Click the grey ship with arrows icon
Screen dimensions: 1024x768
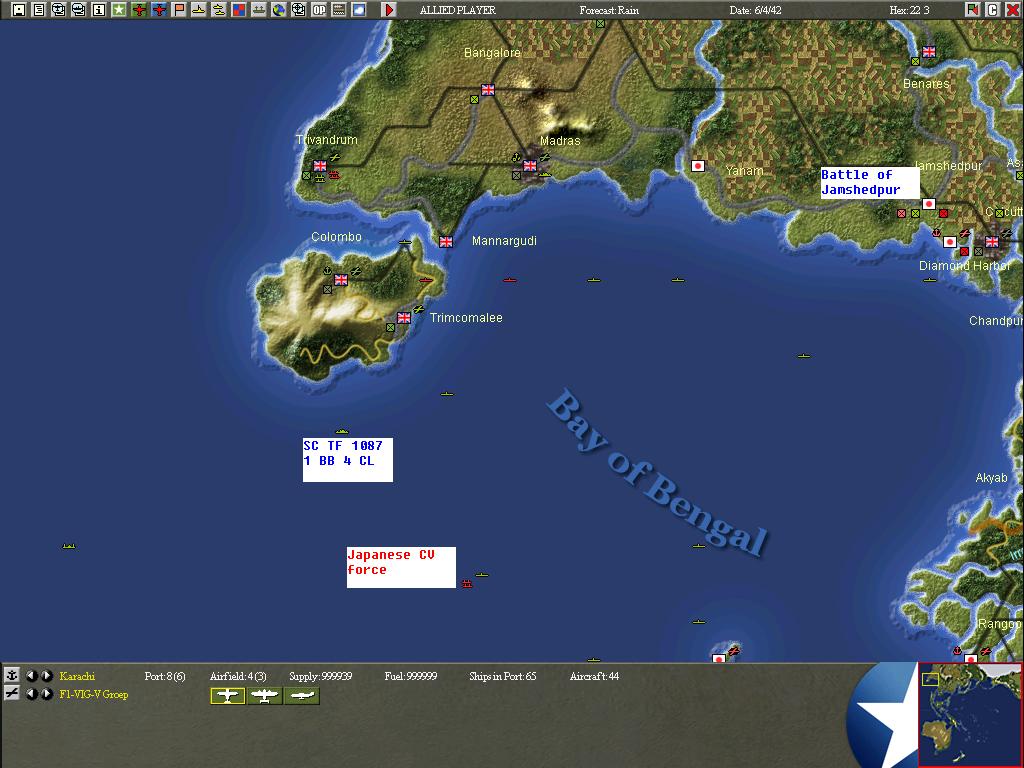tap(259, 10)
